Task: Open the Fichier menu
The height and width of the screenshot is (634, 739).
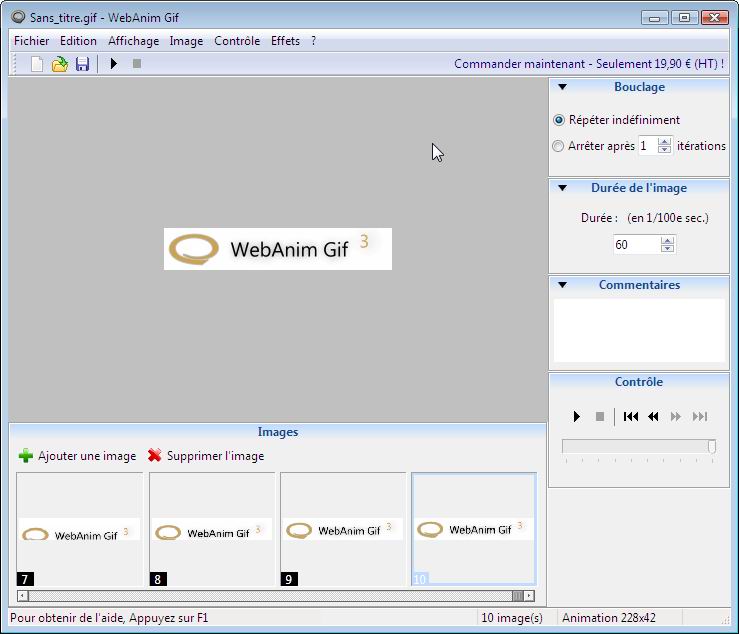Action: tap(32, 41)
